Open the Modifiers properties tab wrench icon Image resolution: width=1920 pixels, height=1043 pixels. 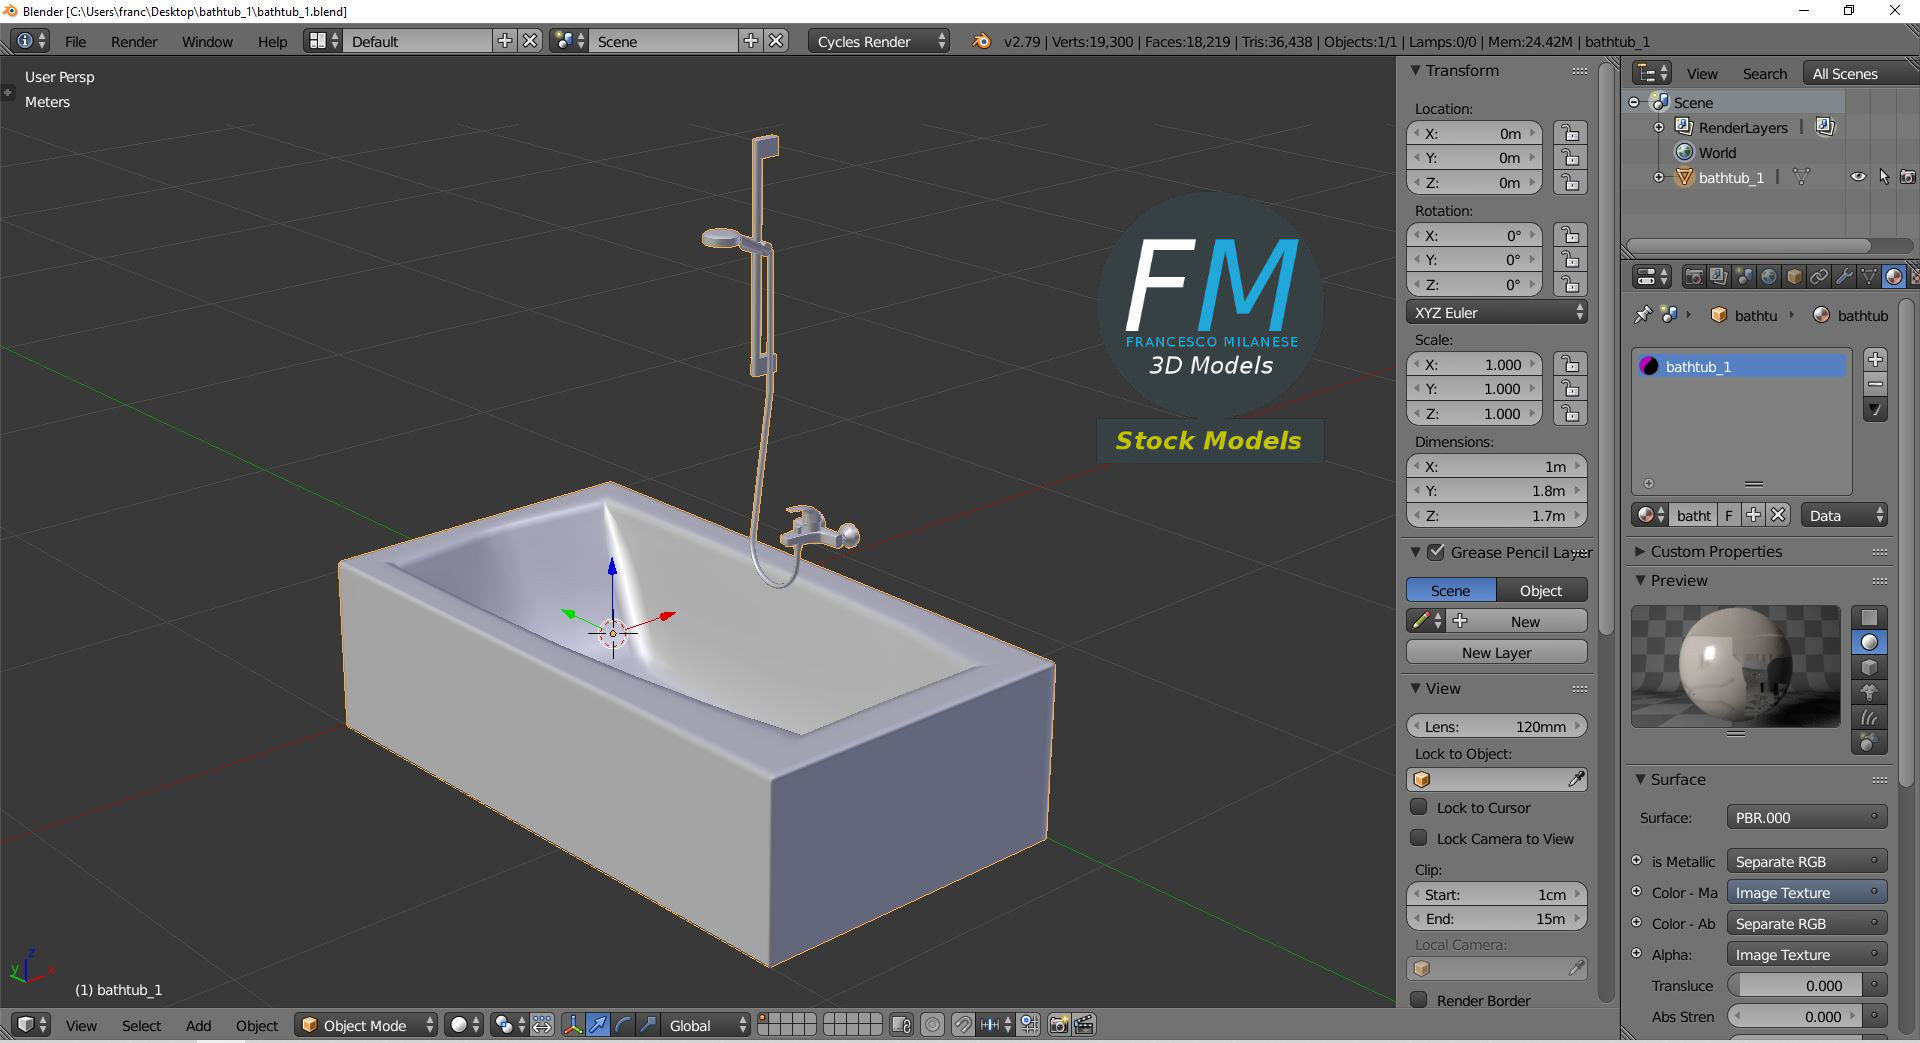pyautogui.click(x=1844, y=277)
